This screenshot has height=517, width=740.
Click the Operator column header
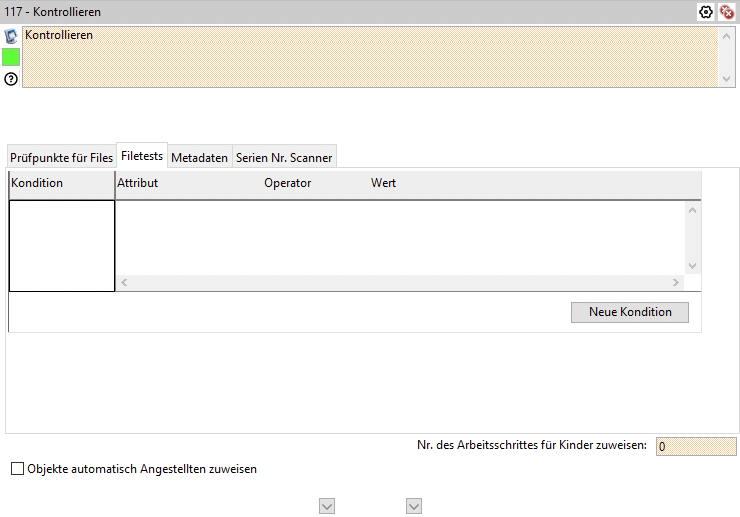point(287,183)
